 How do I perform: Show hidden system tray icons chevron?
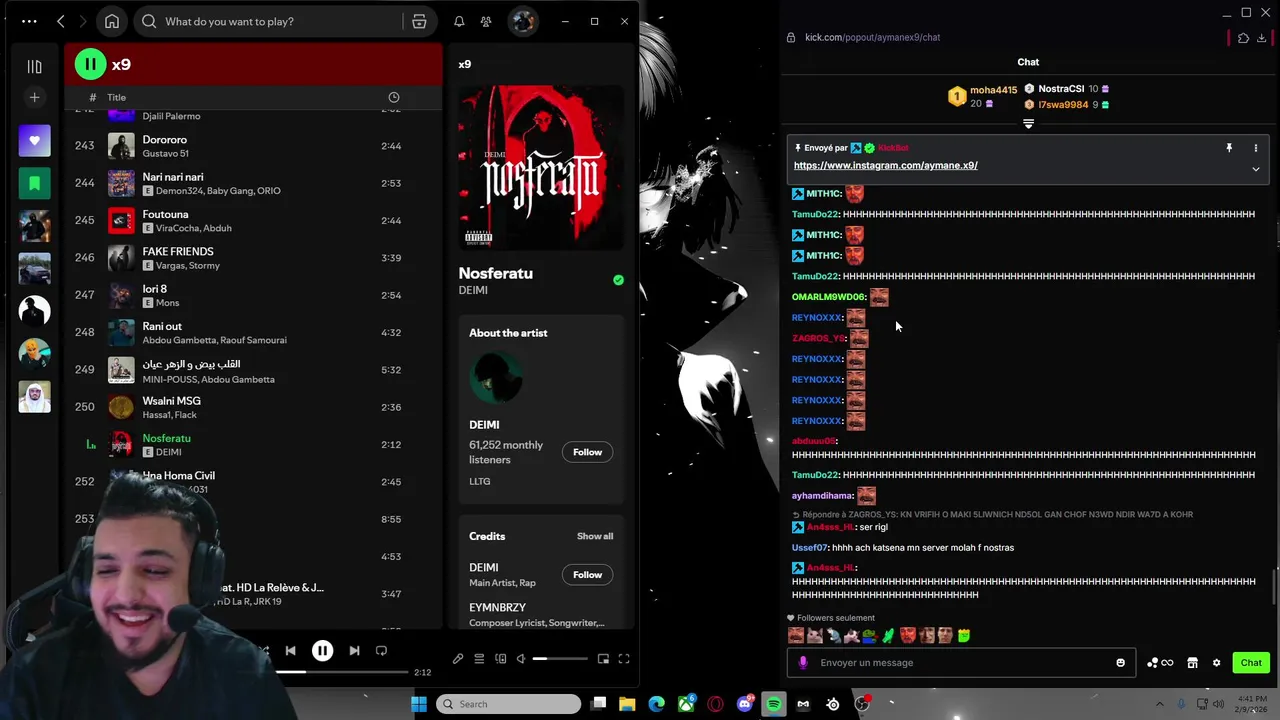[1160, 704]
